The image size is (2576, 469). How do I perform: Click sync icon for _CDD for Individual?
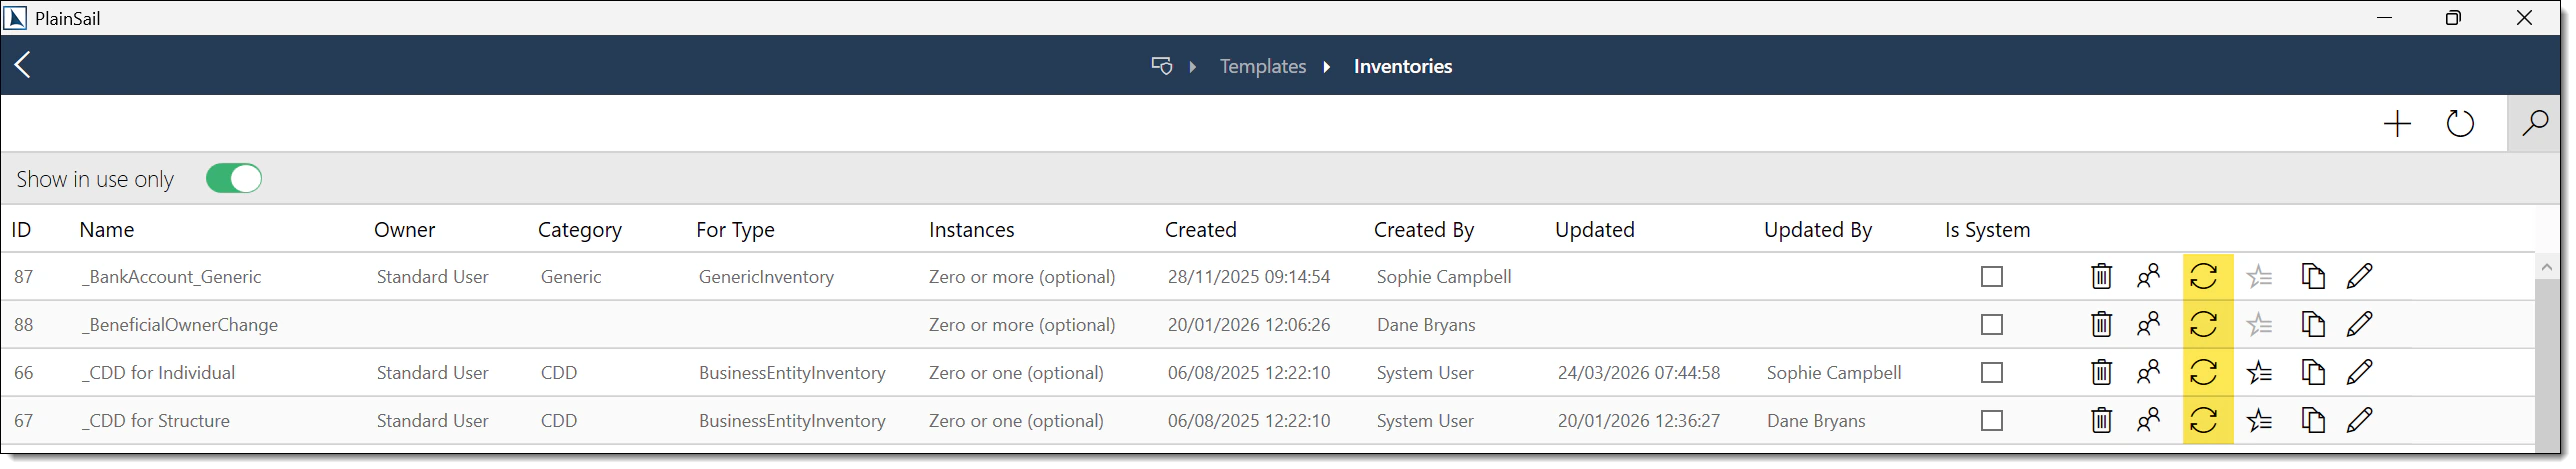click(x=2204, y=372)
